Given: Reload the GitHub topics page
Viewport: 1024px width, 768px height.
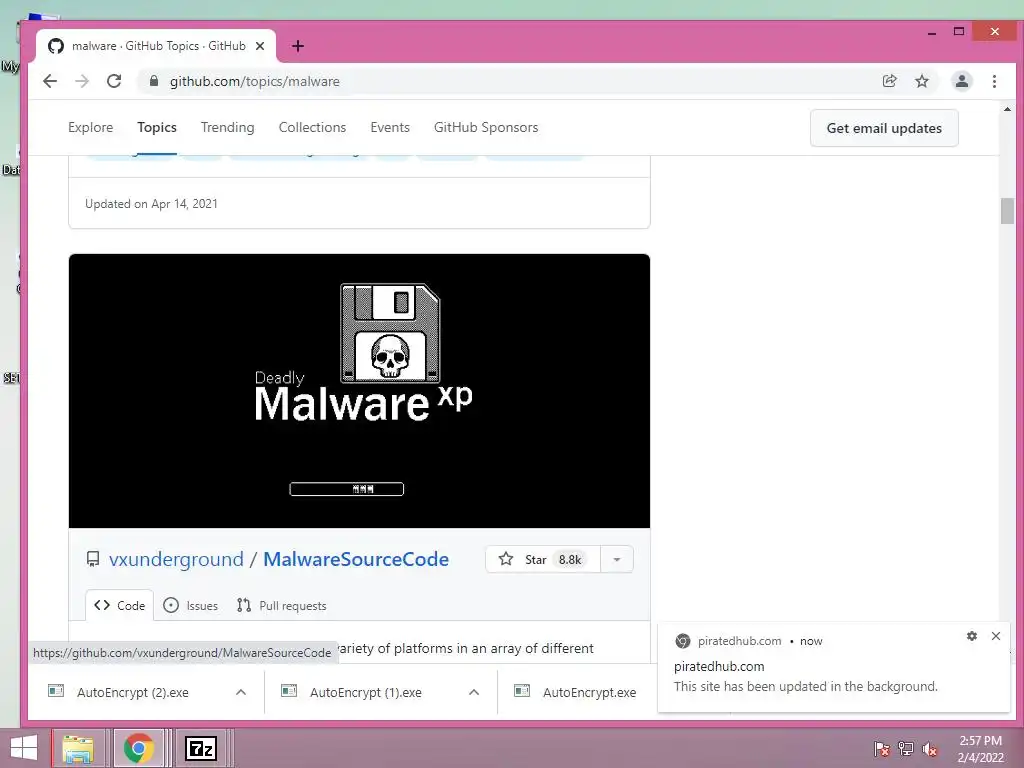Looking at the screenshot, I should [114, 81].
